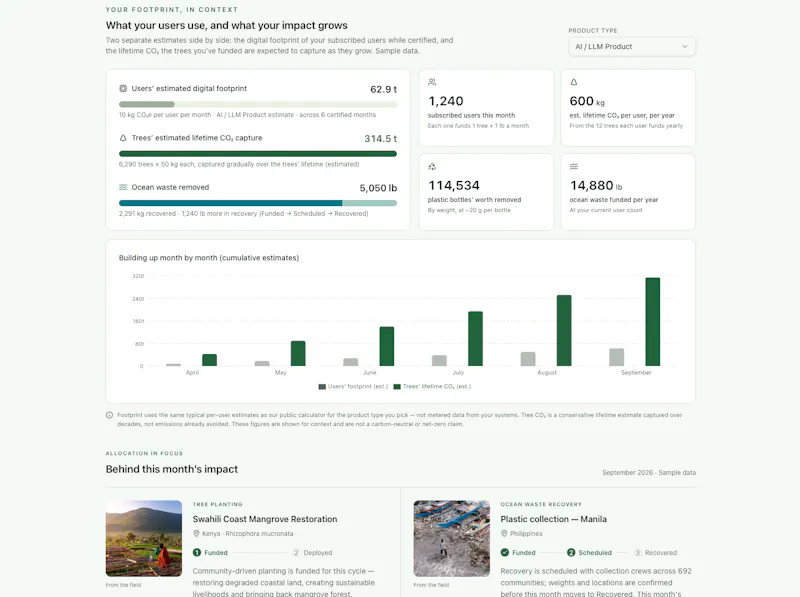Click the OCEAN WASTE RECOVERY category label
The width and height of the screenshot is (800, 597).
coord(541,504)
